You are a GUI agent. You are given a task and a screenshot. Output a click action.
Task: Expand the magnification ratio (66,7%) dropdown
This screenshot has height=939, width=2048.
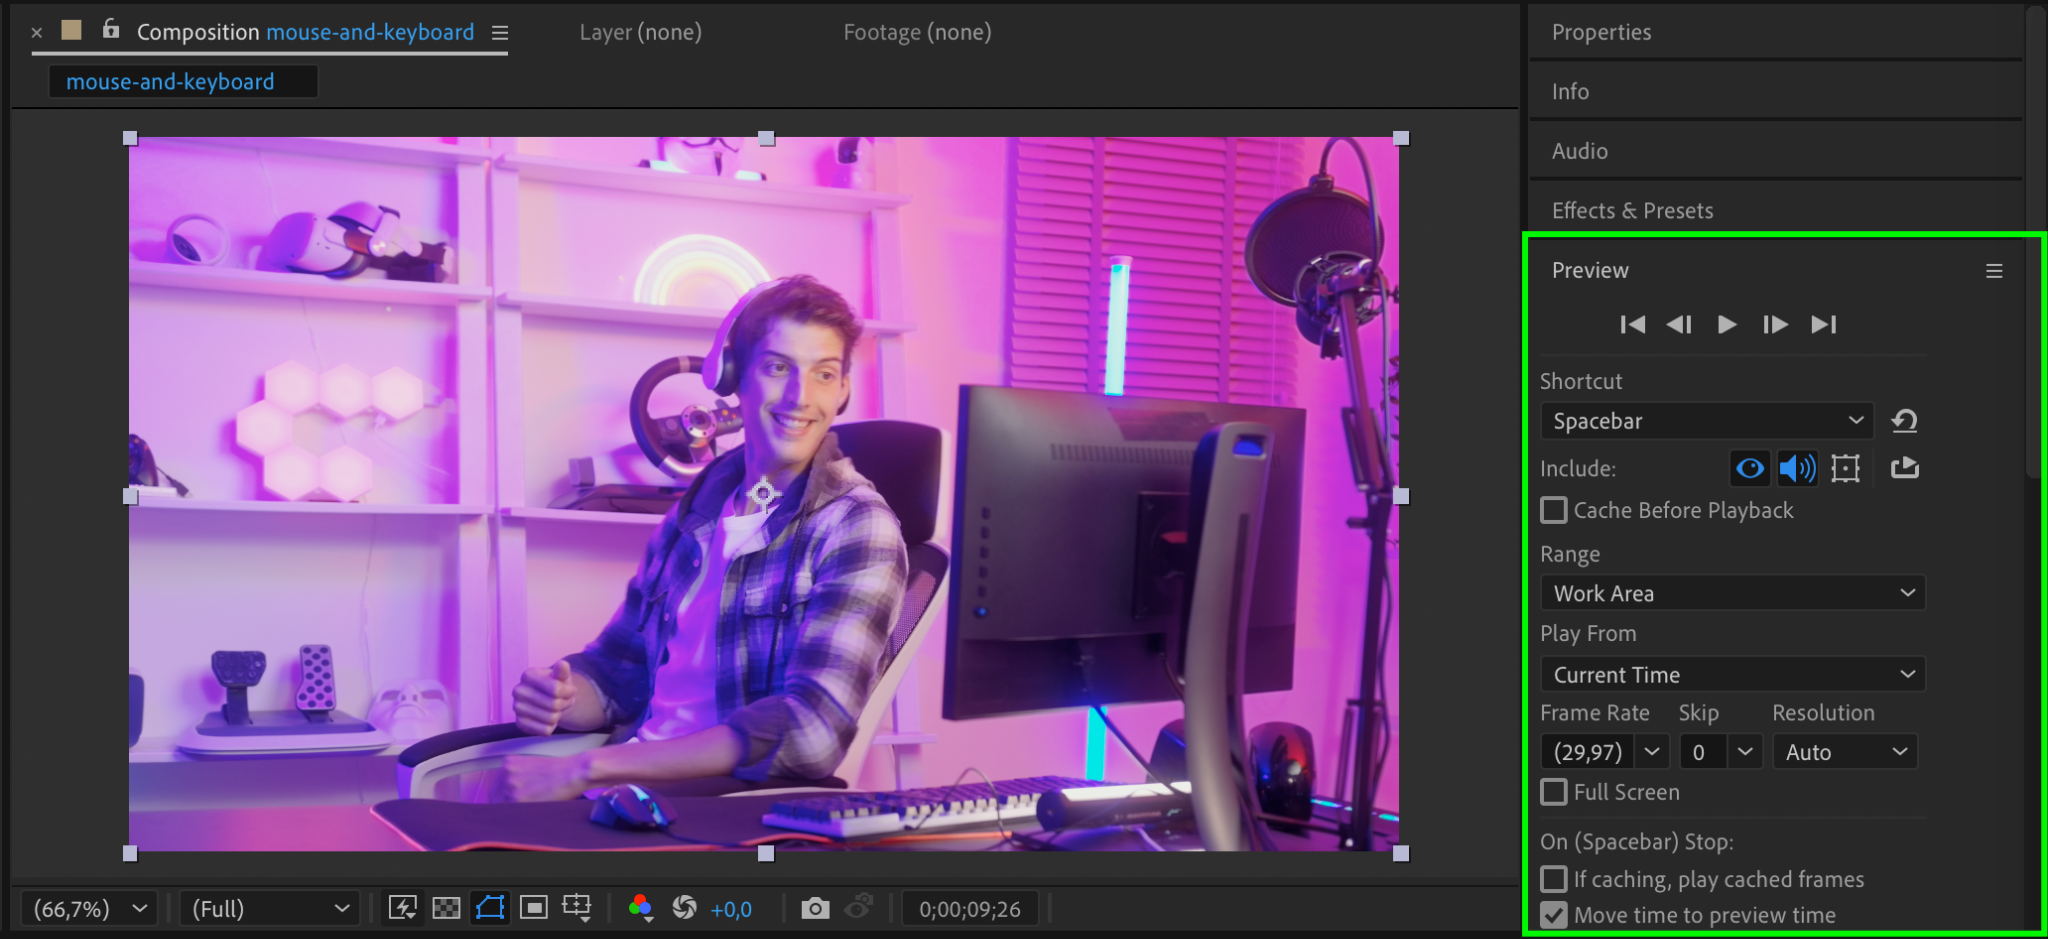point(89,908)
